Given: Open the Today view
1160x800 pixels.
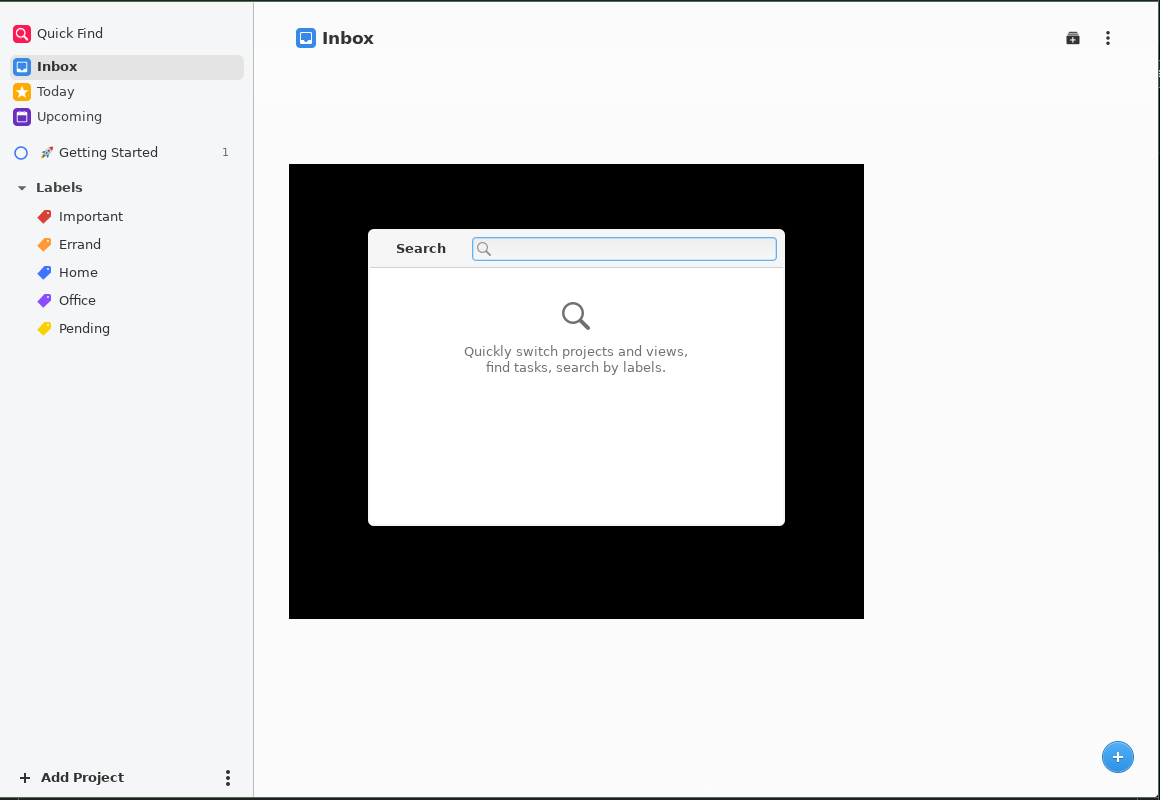Looking at the screenshot, I should tap(57, 91).
